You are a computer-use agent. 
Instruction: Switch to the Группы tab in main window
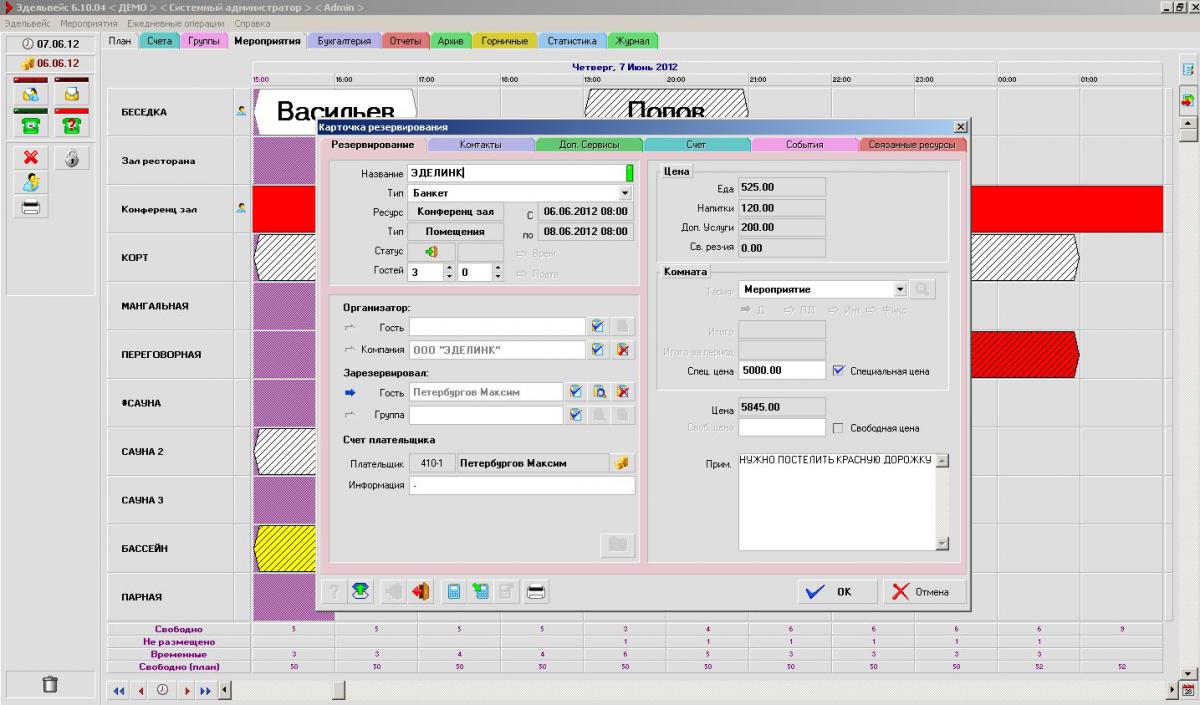tap(203, 41)
